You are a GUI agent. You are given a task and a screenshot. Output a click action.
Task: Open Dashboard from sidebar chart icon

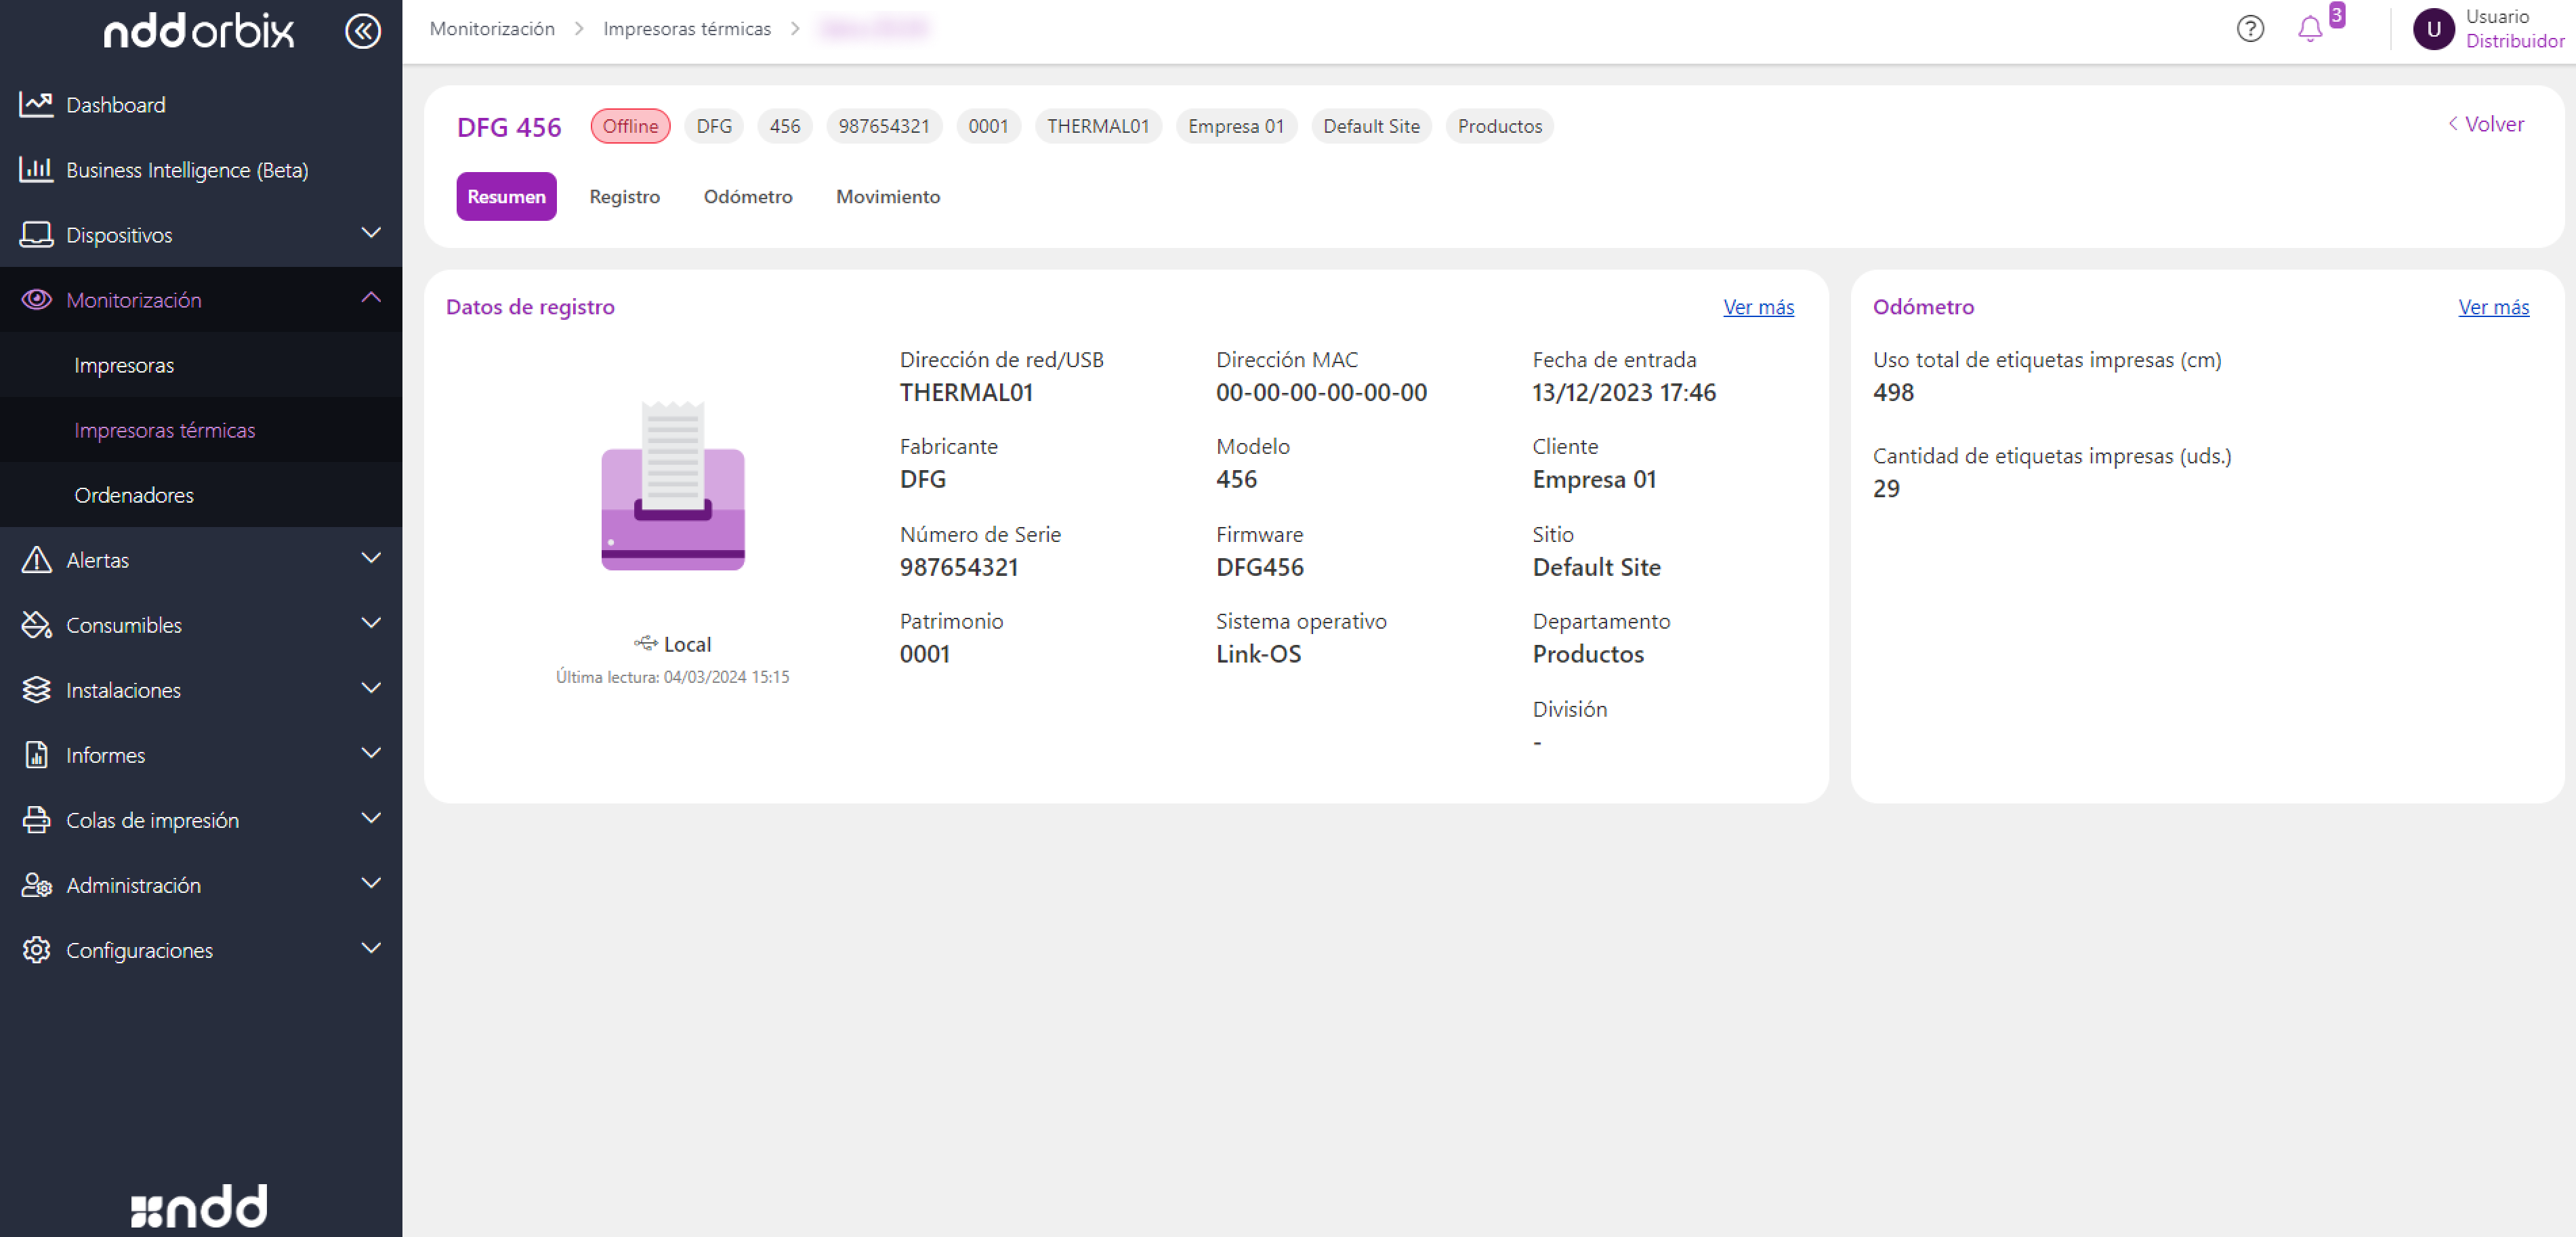(36, 104)
